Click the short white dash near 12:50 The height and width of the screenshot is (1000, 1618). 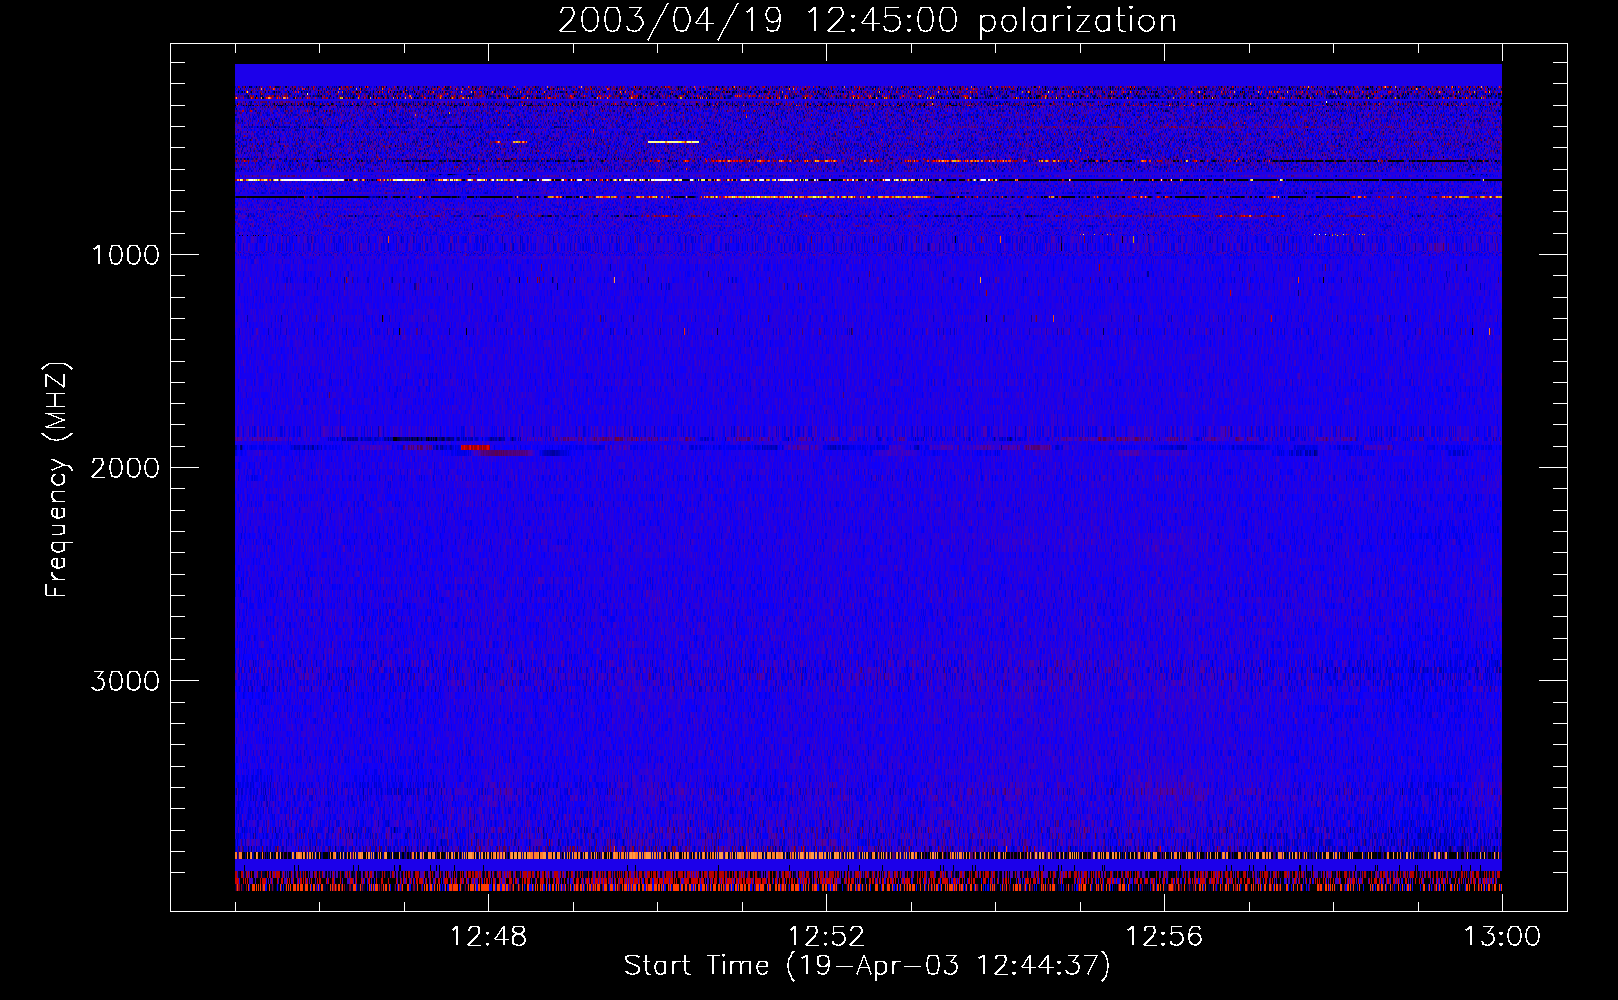click(673, 142)
